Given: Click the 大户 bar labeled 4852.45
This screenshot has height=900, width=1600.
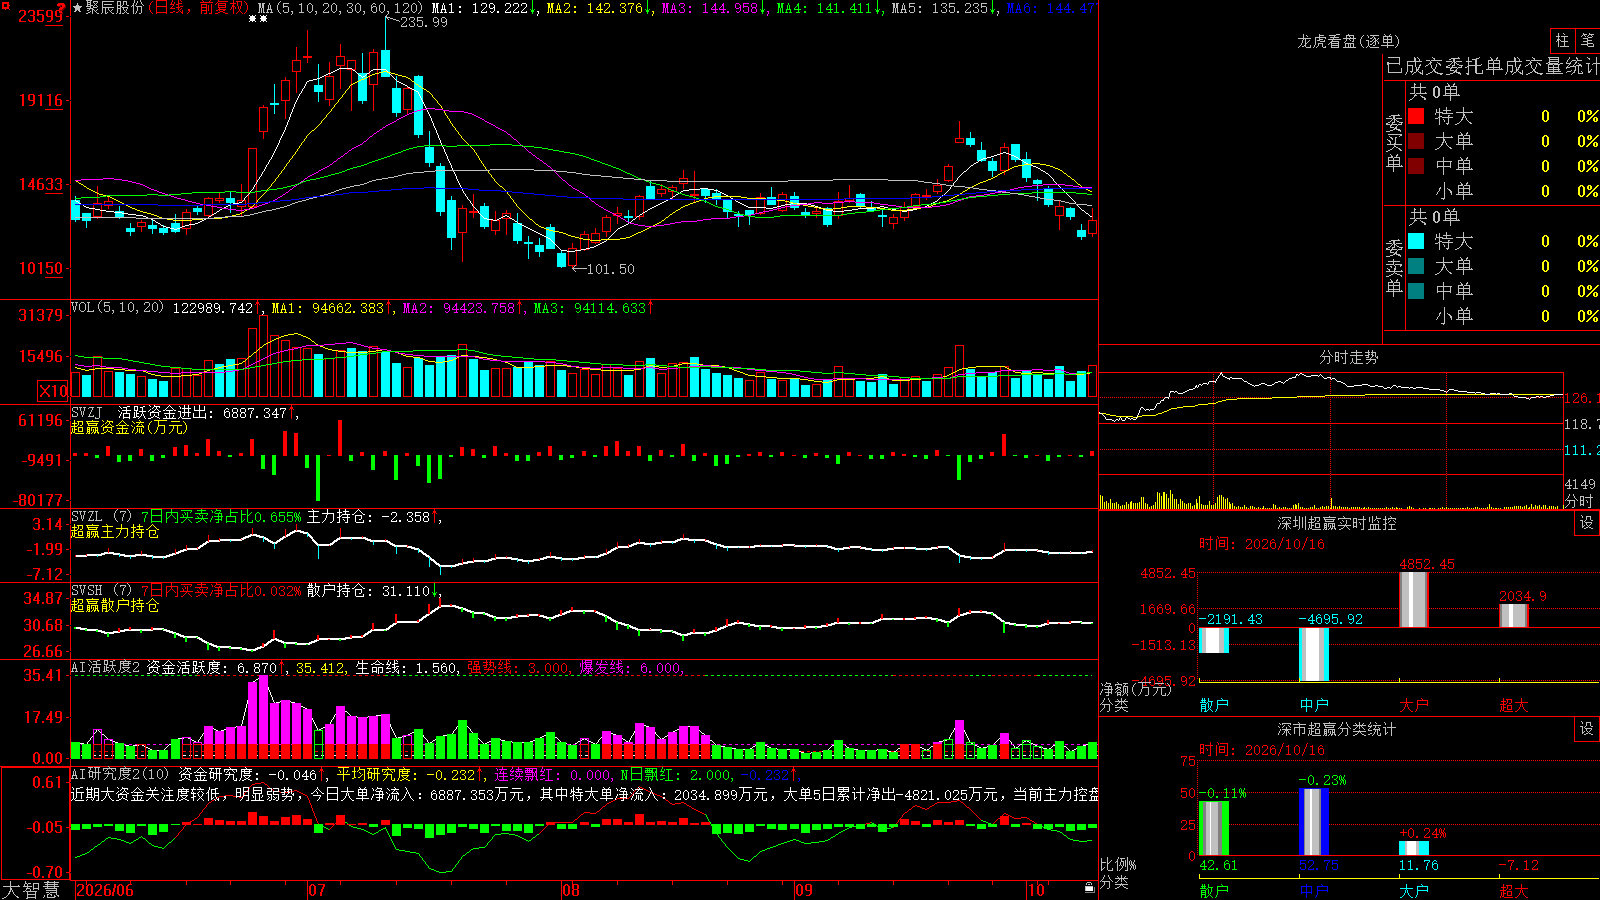Looking at the screenshot, I should [x=1414, y=599].
